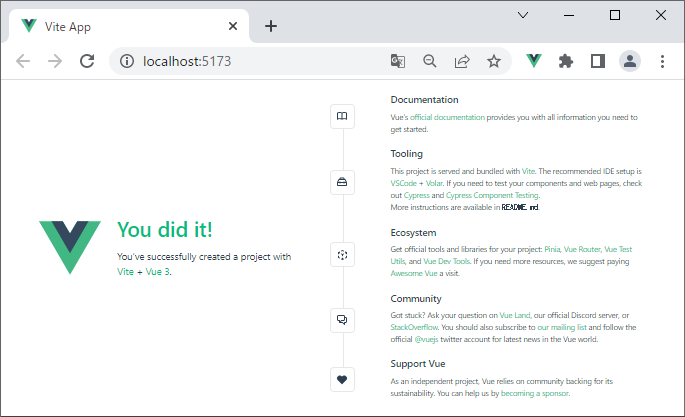Viewport: 685px width, 417px height.
Task: Open the Vue Dev Tools link
Action: (x=446, y=261)
